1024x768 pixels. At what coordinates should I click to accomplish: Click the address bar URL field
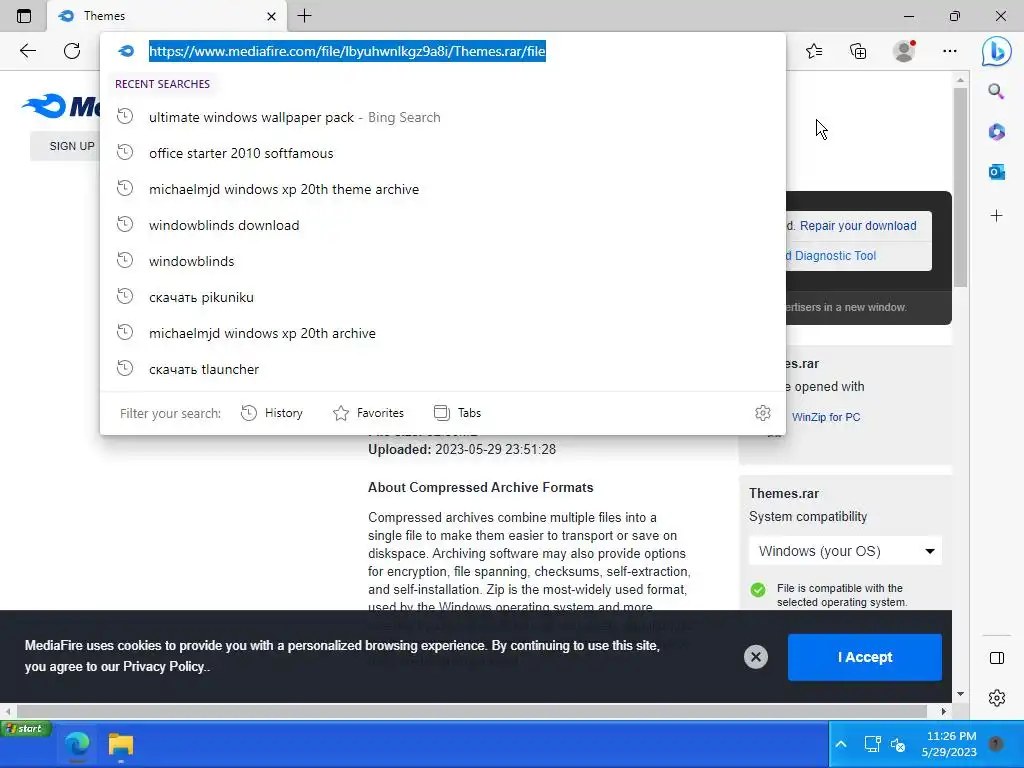(x=443, y=51)
